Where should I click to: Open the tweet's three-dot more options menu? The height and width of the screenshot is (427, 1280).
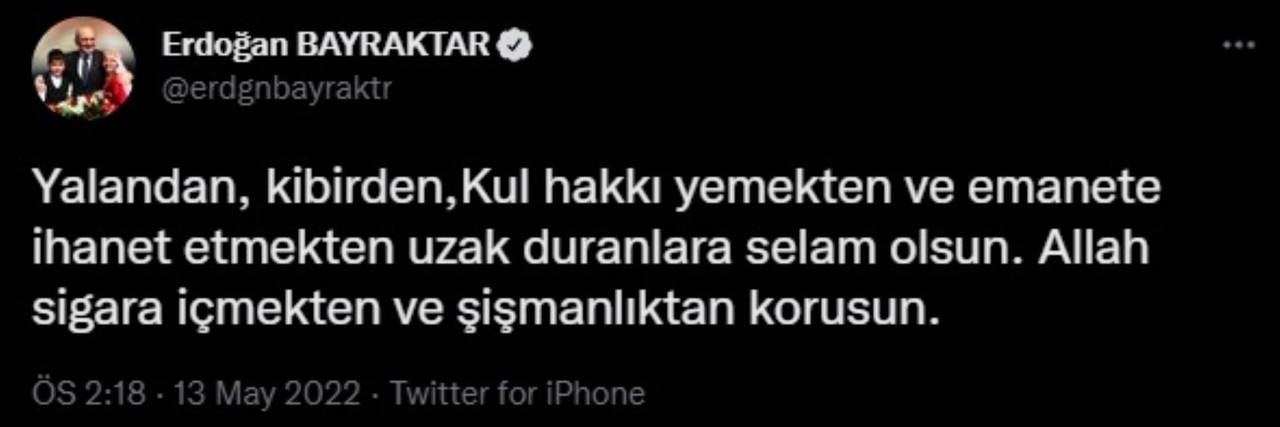[x=1239, y=45]
